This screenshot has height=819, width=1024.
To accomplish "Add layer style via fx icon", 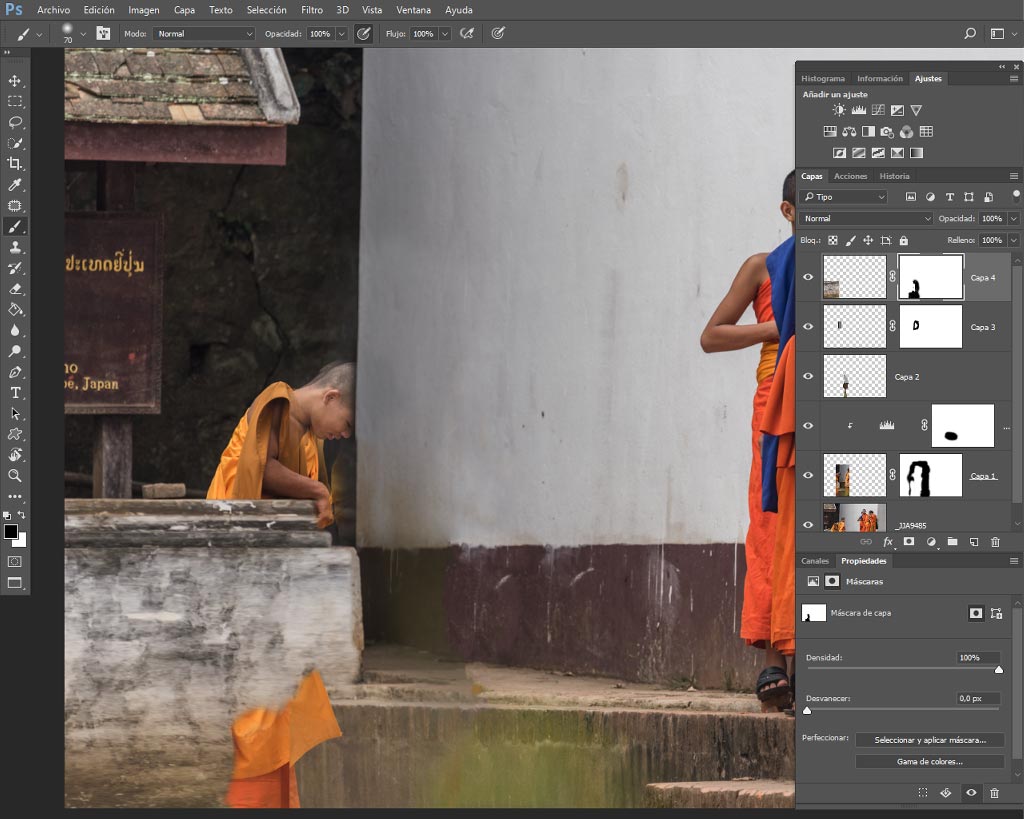I will tap(888, 542).
